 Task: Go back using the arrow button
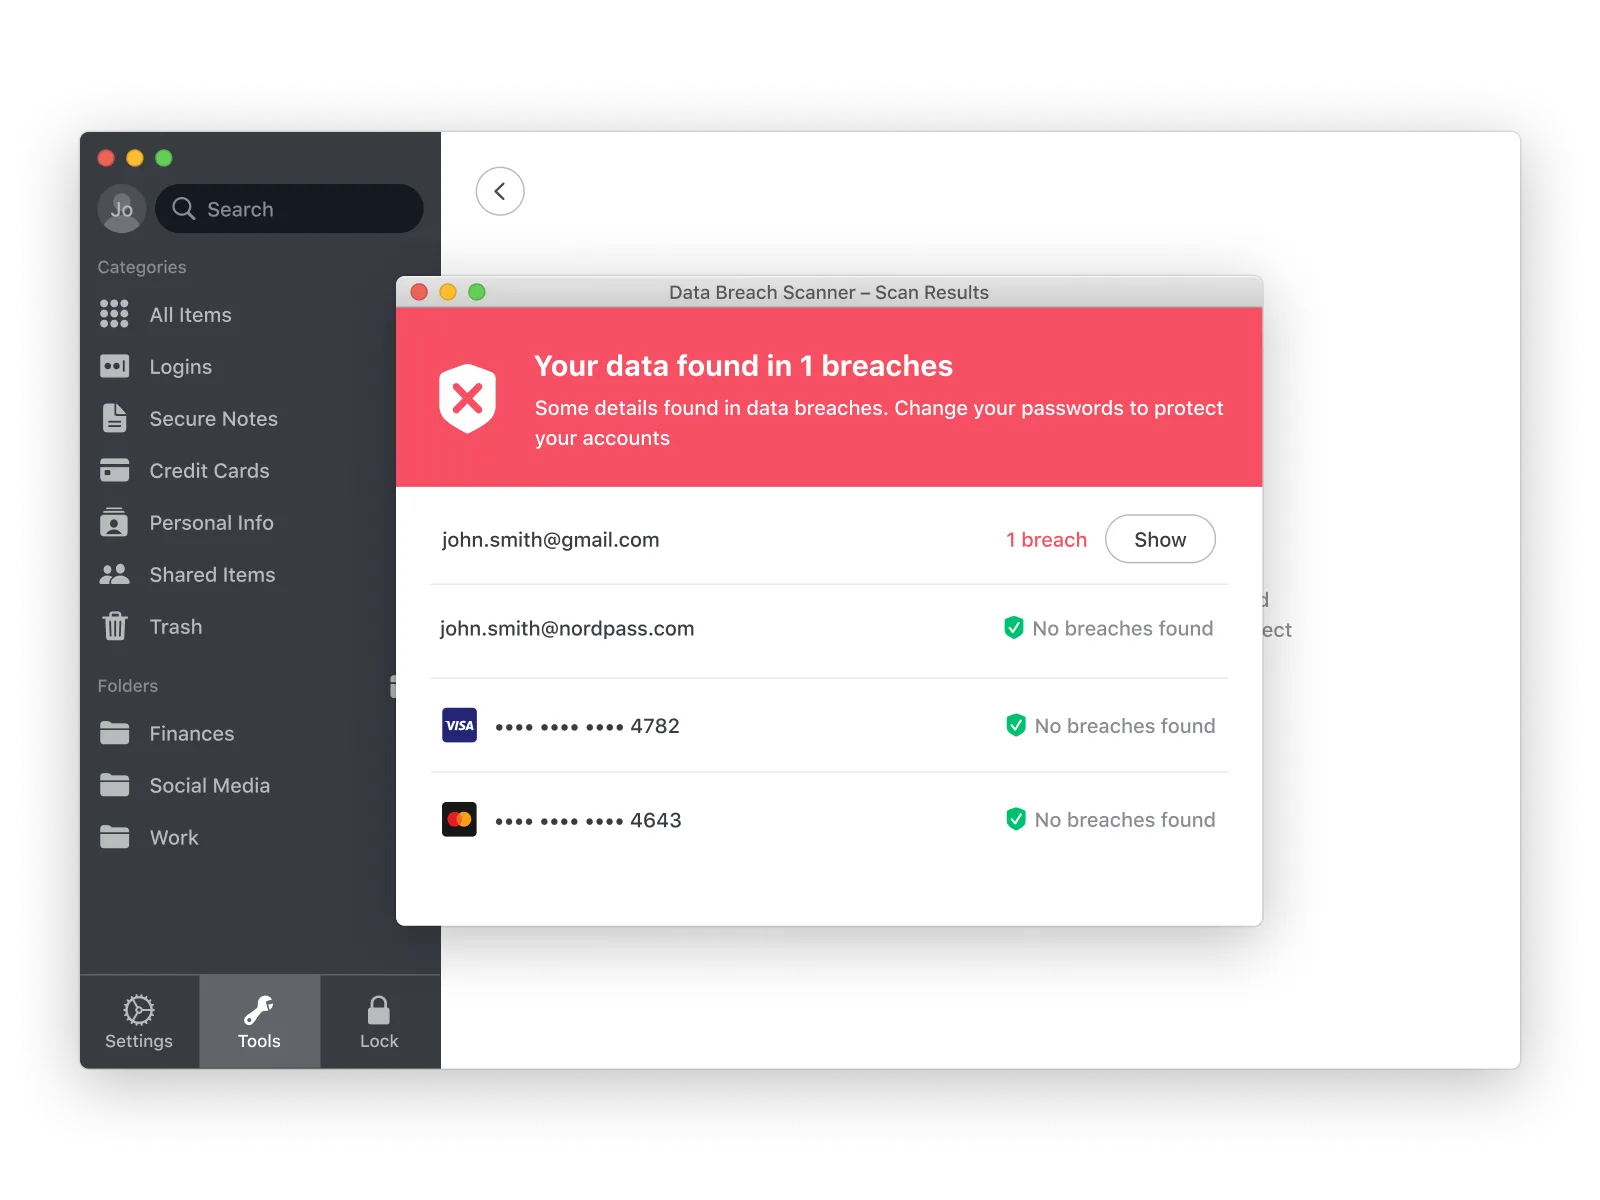500,191
